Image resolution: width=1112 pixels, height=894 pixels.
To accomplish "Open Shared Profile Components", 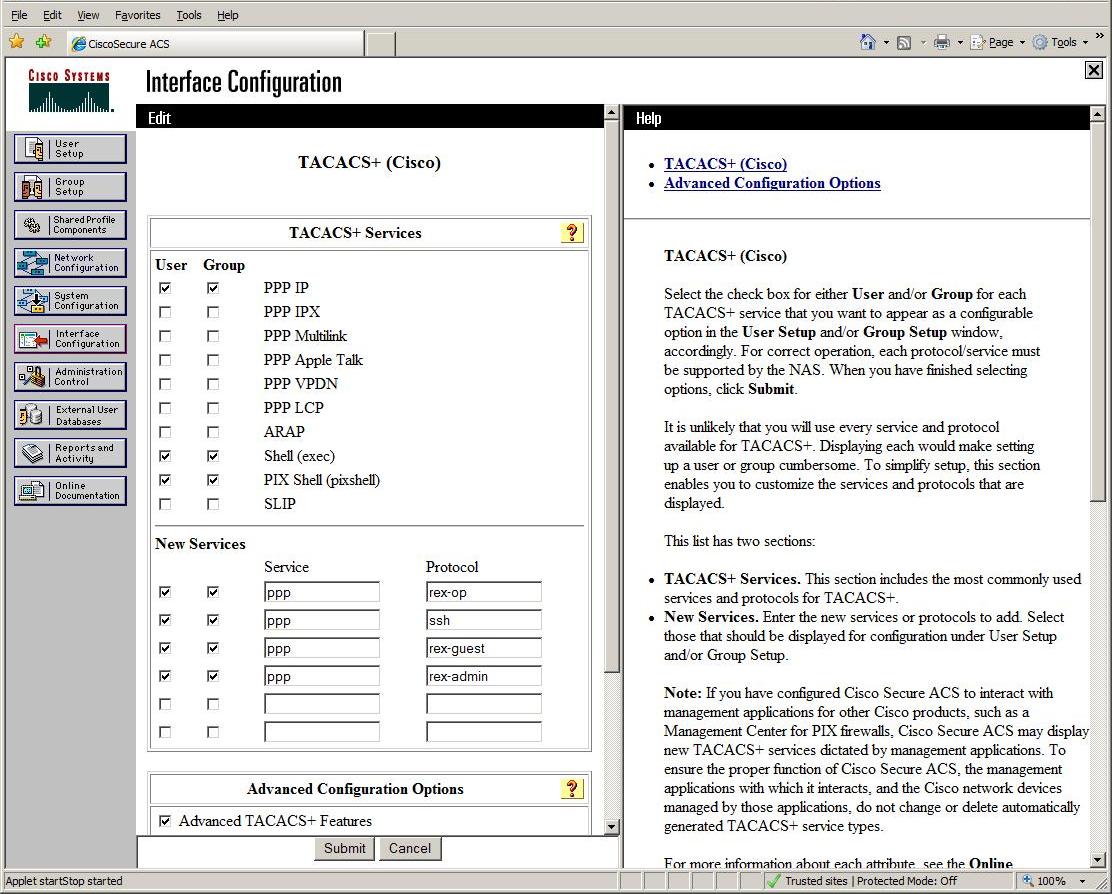I will [70, 225].
